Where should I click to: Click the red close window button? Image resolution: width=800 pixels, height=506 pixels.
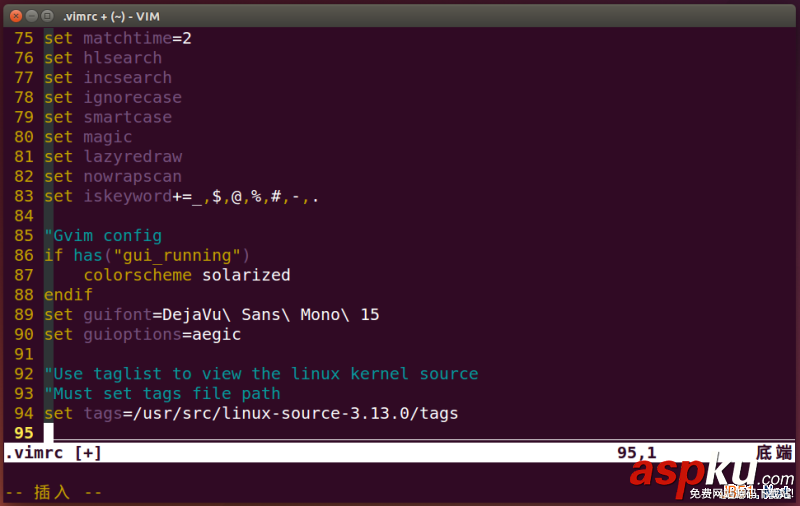pyautogui.click(x=16, y=16)
